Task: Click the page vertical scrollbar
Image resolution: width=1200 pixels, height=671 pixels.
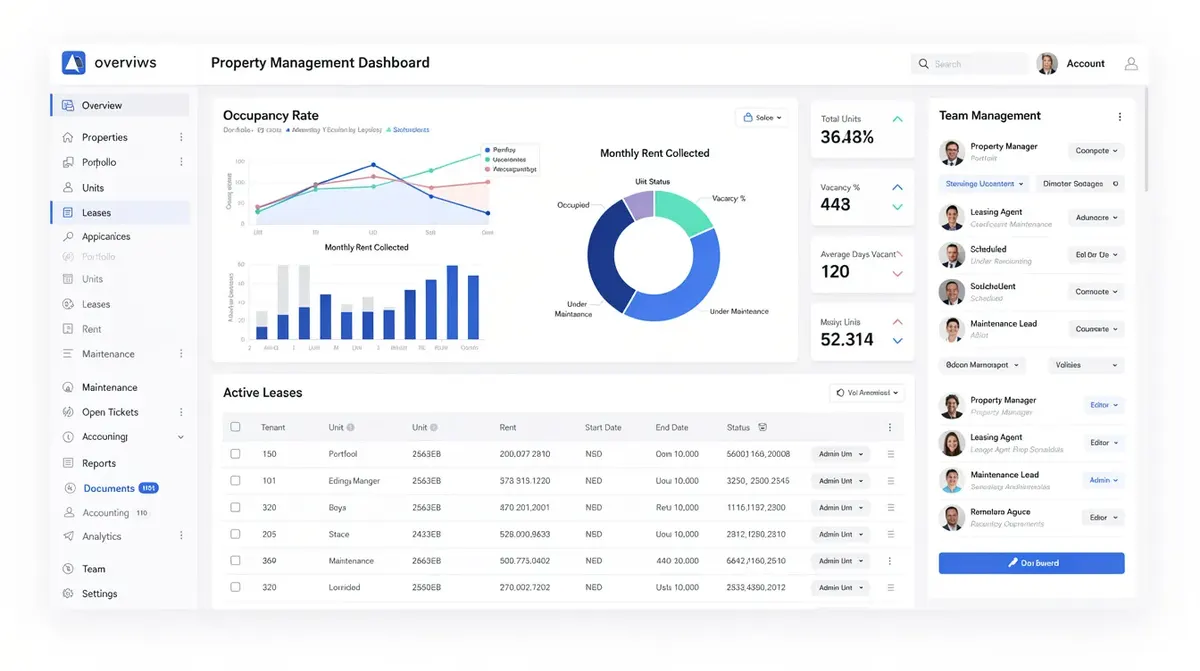Action: click(x=1147, y=140)
